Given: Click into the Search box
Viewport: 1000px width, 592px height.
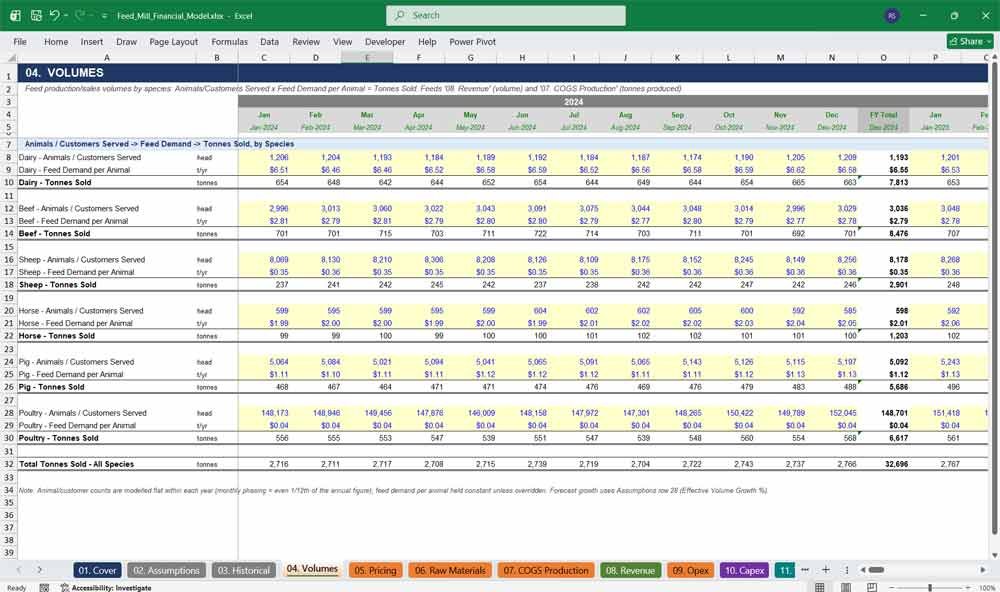Looking at the screenshot, I should coord(506,15).
